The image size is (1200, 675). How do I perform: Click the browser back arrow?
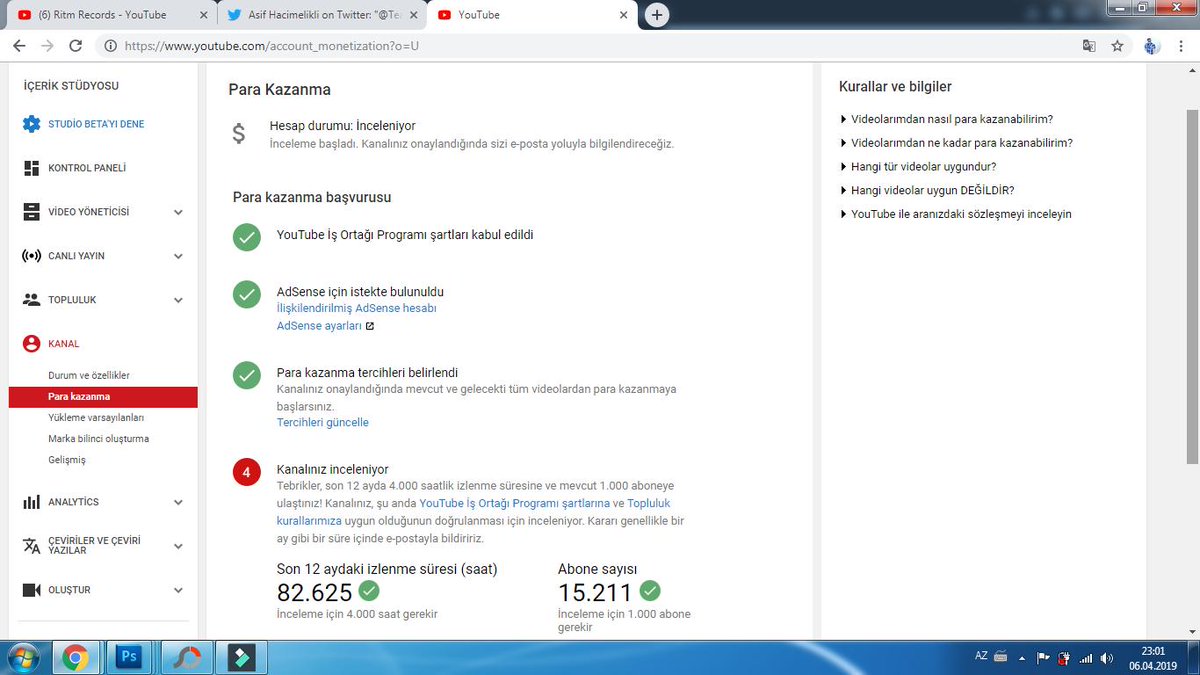tap(19, 46)
